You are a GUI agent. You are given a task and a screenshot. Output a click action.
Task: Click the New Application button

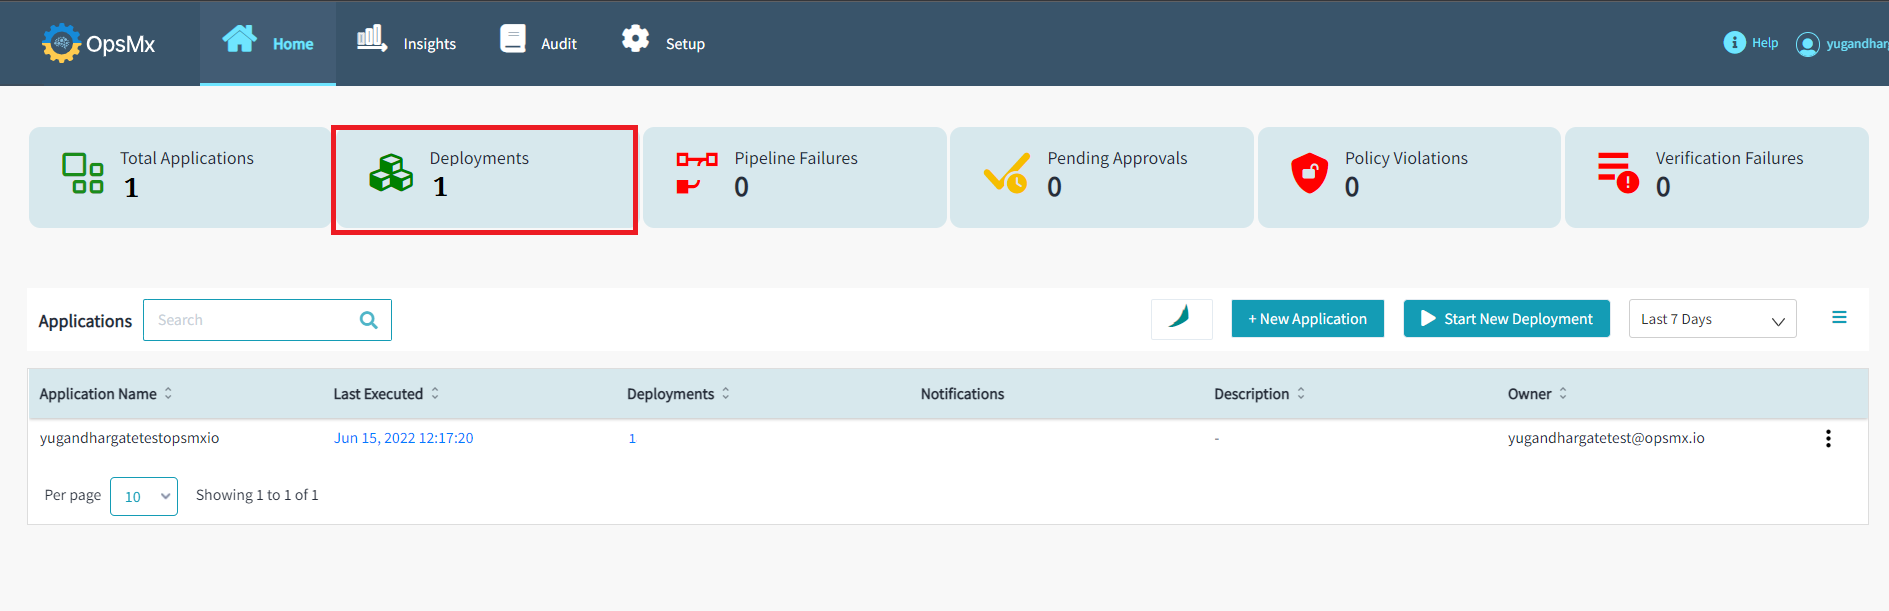click(1307, 319)
